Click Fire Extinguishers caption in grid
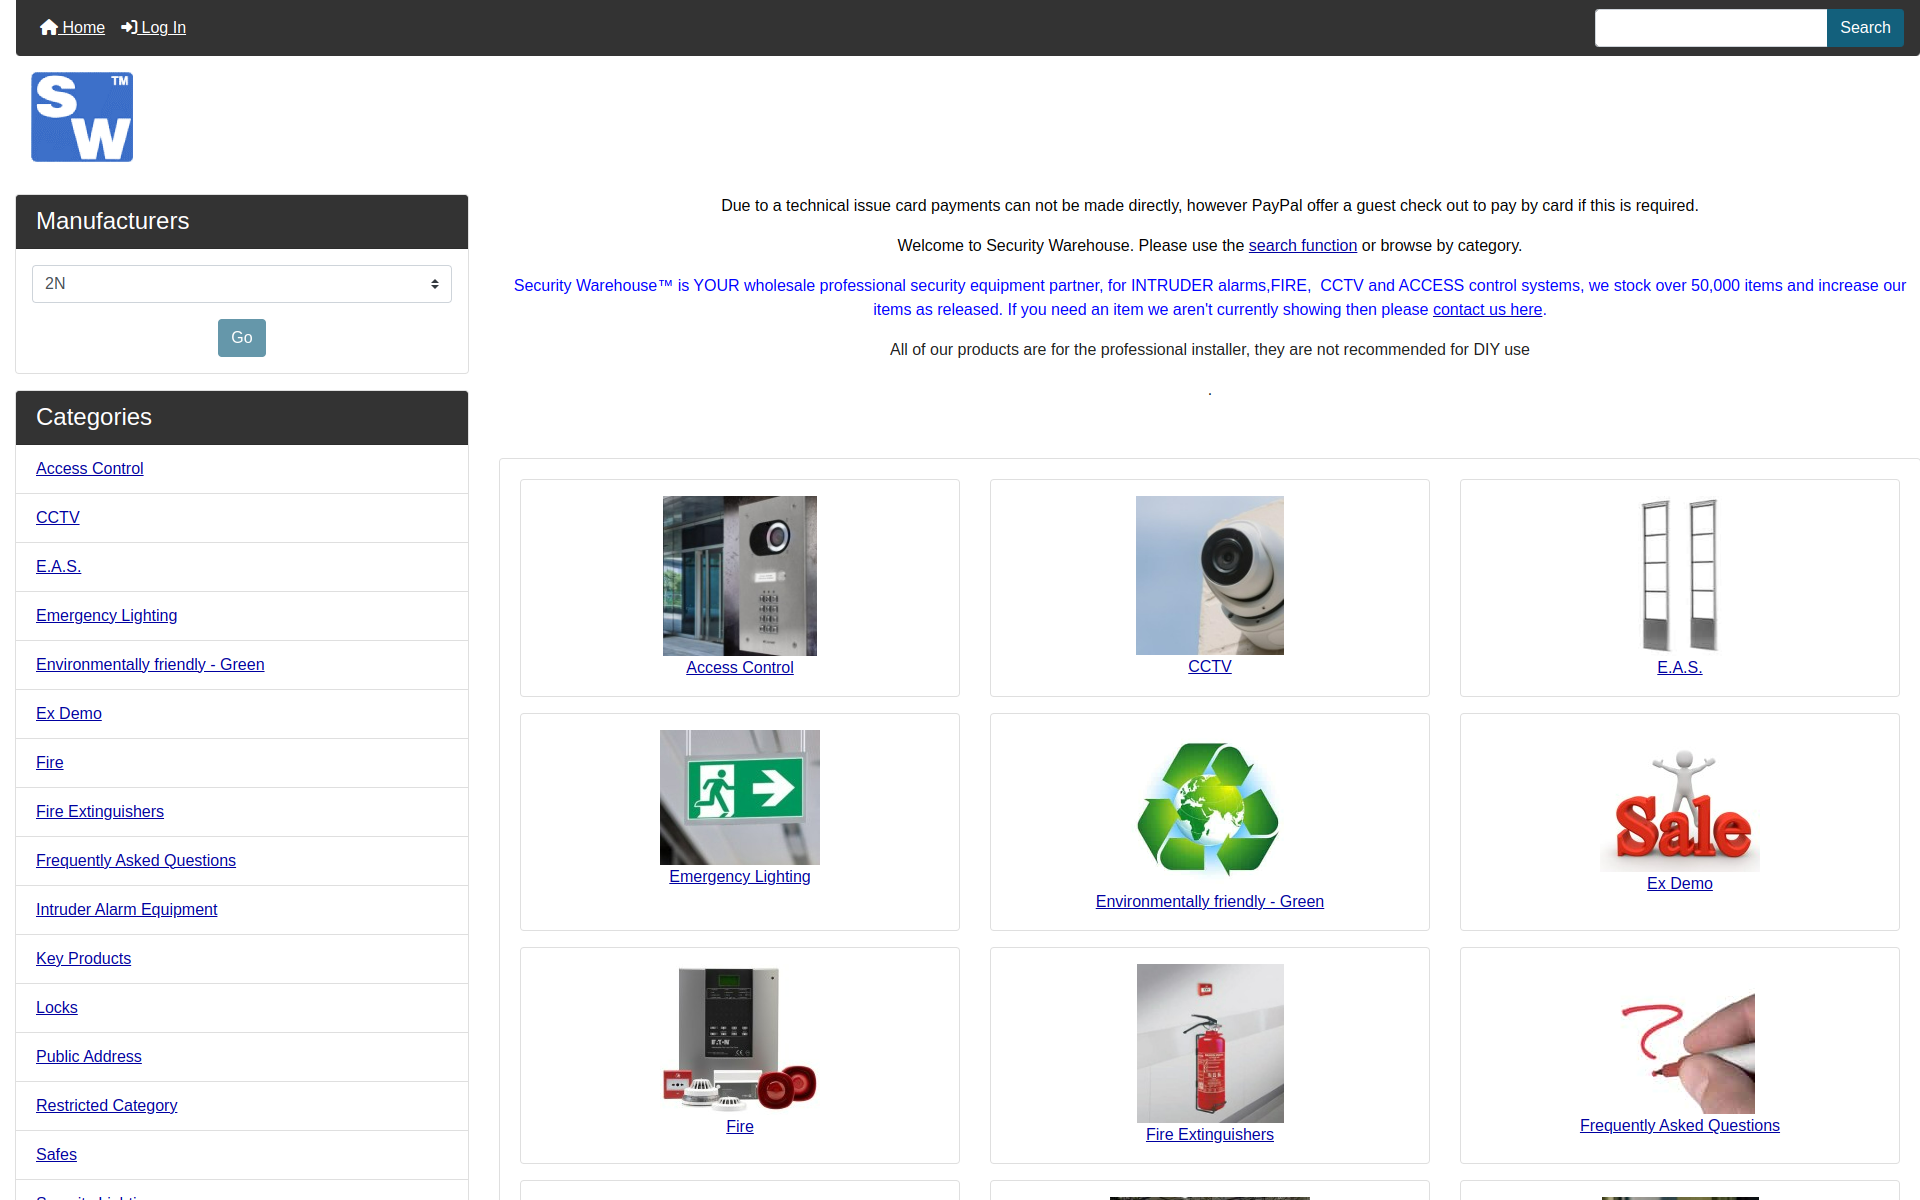Screen dimensions: 1920x1200 click(x=1210, y=1134)
